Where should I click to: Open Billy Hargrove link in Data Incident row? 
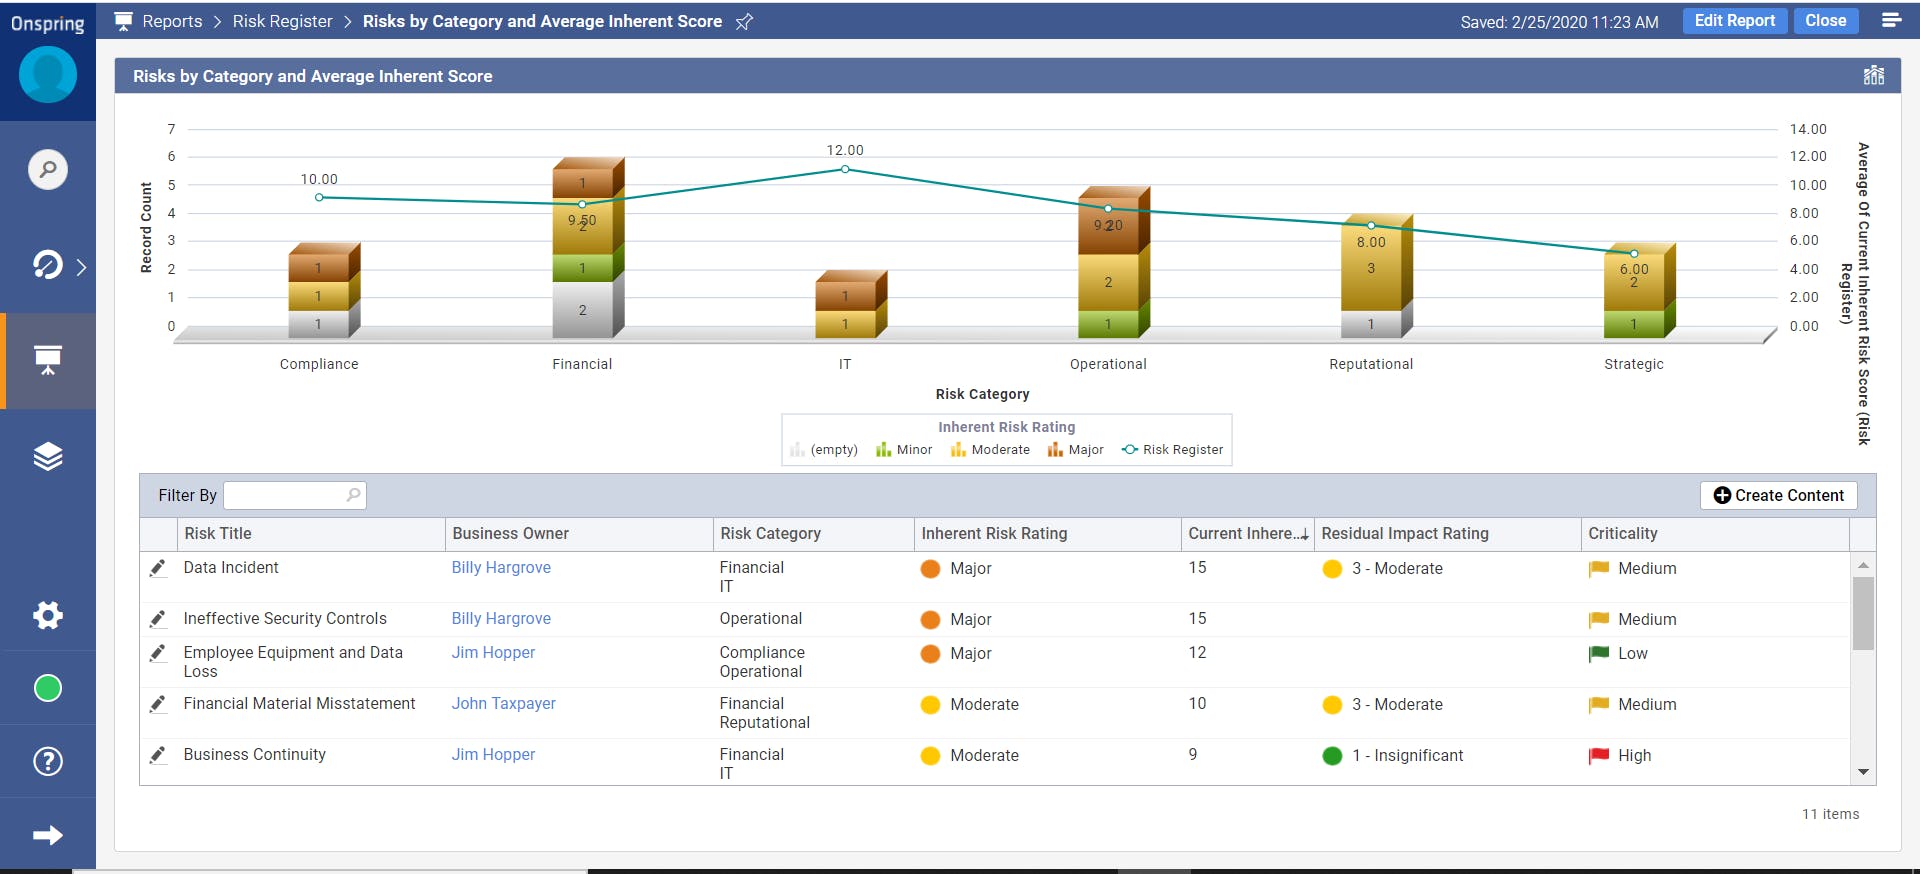(x=501, y=568)
